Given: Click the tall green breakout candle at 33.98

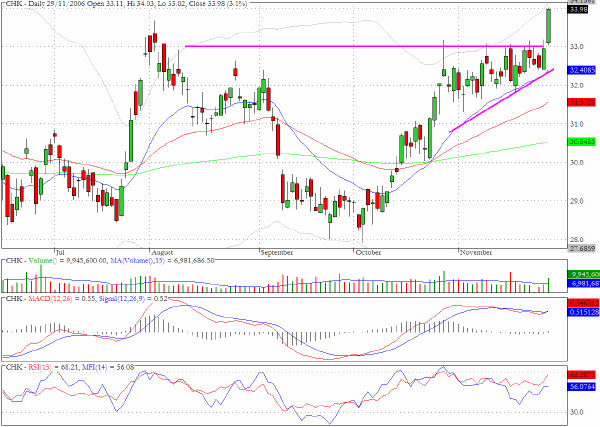Looking at the screenshot, I should pos(548,26).
